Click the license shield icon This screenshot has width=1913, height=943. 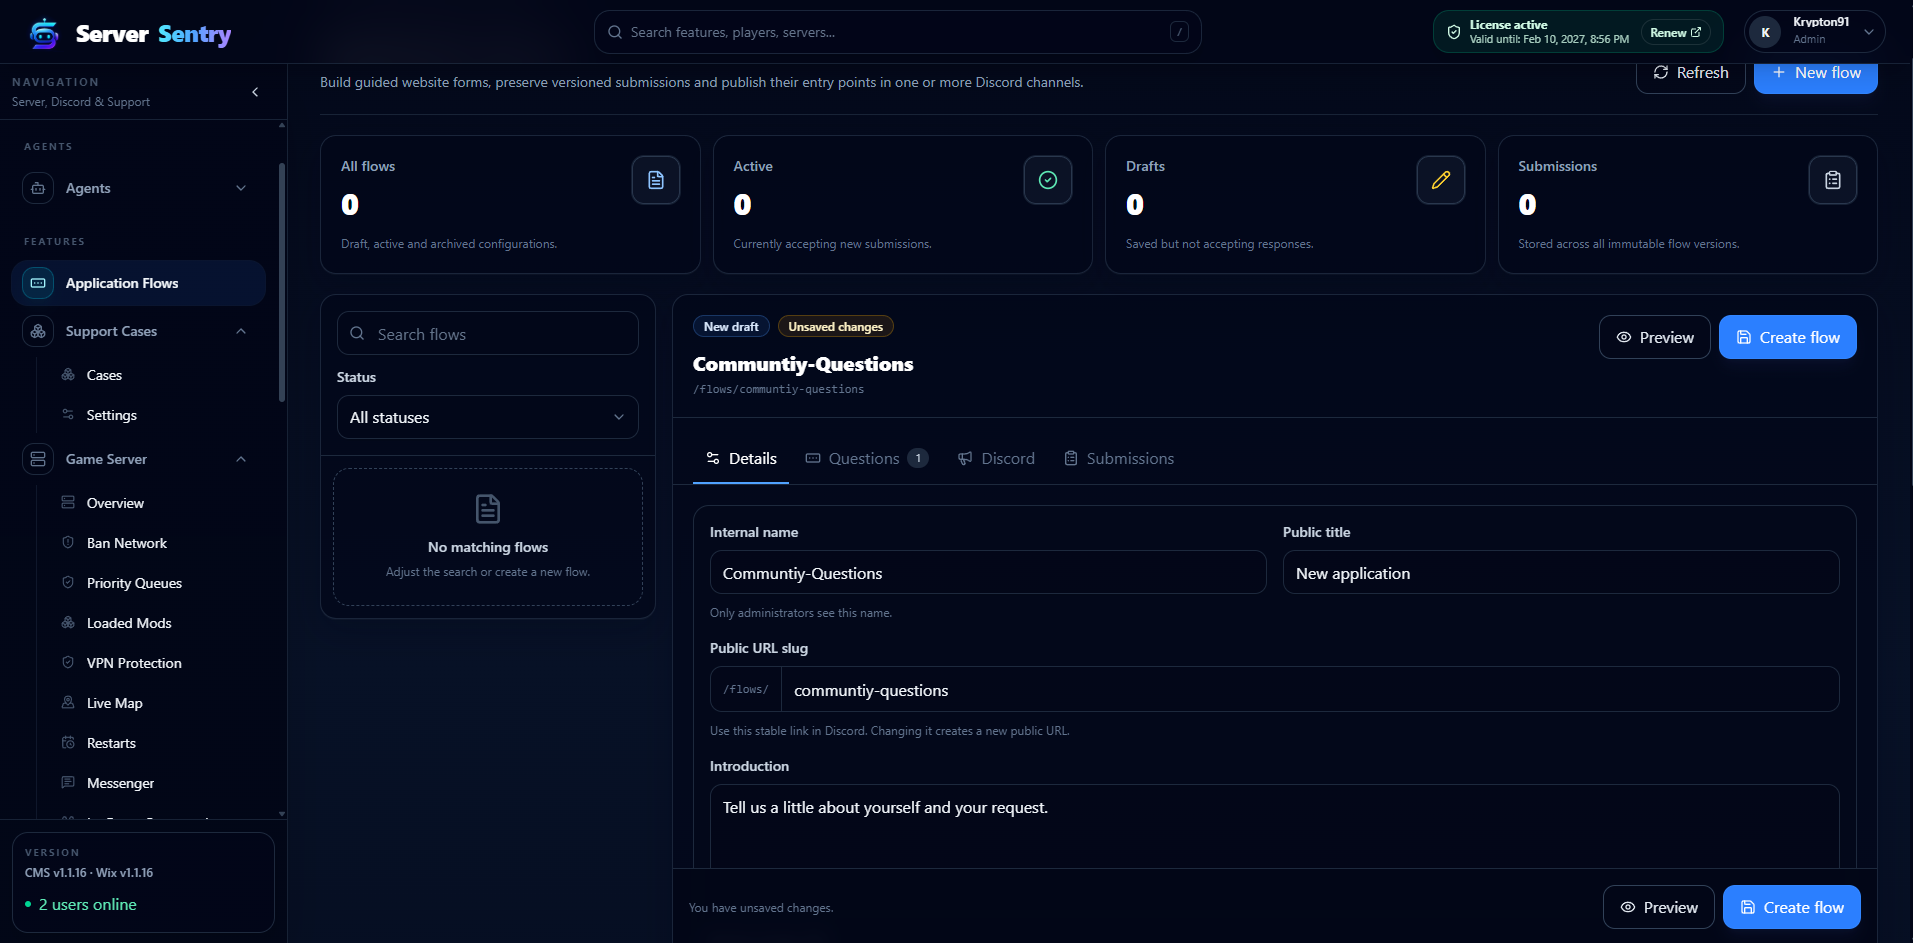(1454, 32)
